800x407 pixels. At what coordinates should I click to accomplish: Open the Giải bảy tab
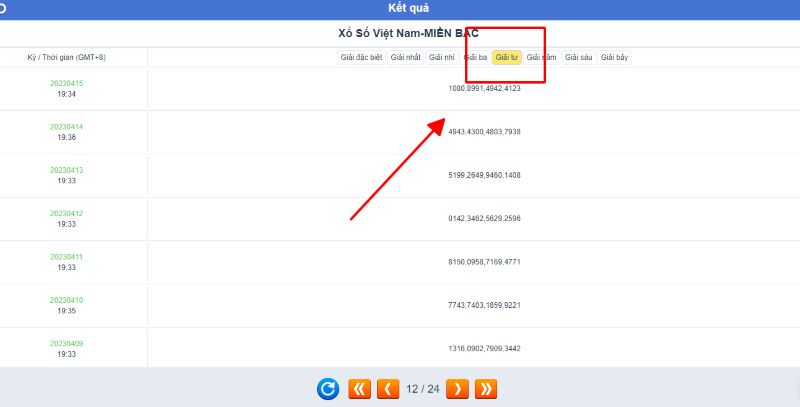coord(614,58)
